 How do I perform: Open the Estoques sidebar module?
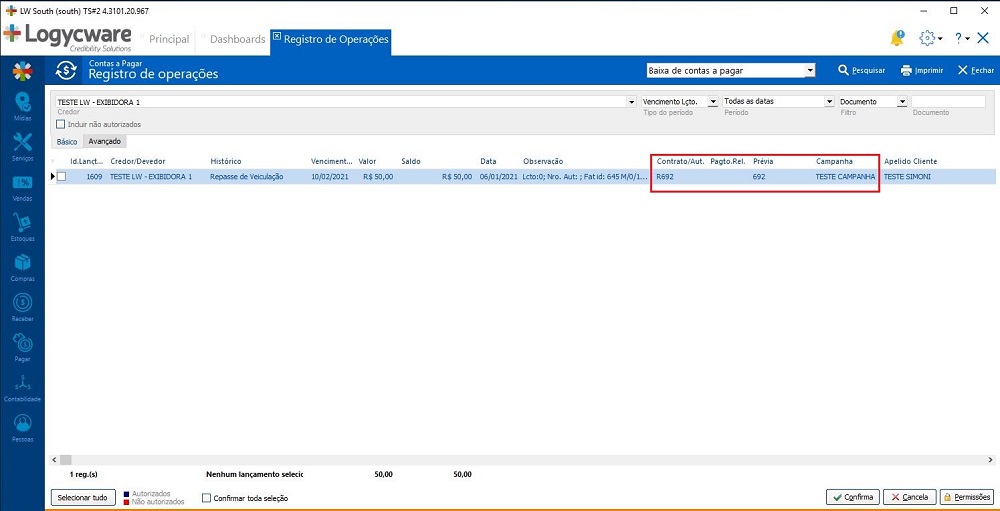pos(22,227)
